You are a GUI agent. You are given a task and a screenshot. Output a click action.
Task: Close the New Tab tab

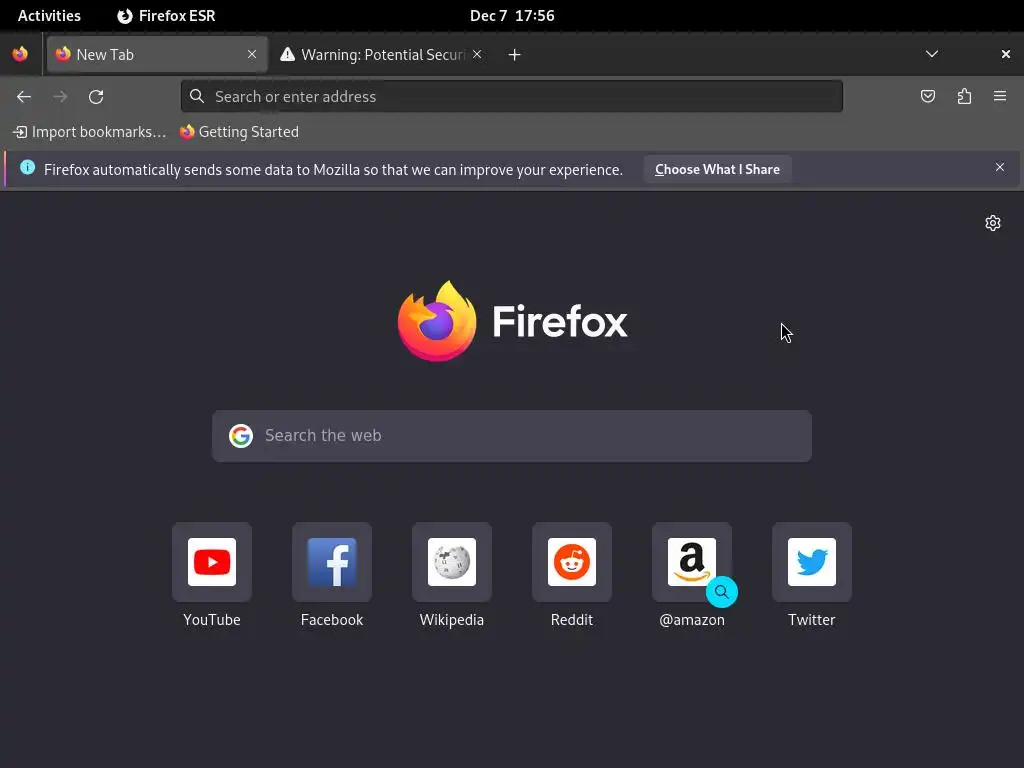tap(252, 54)
